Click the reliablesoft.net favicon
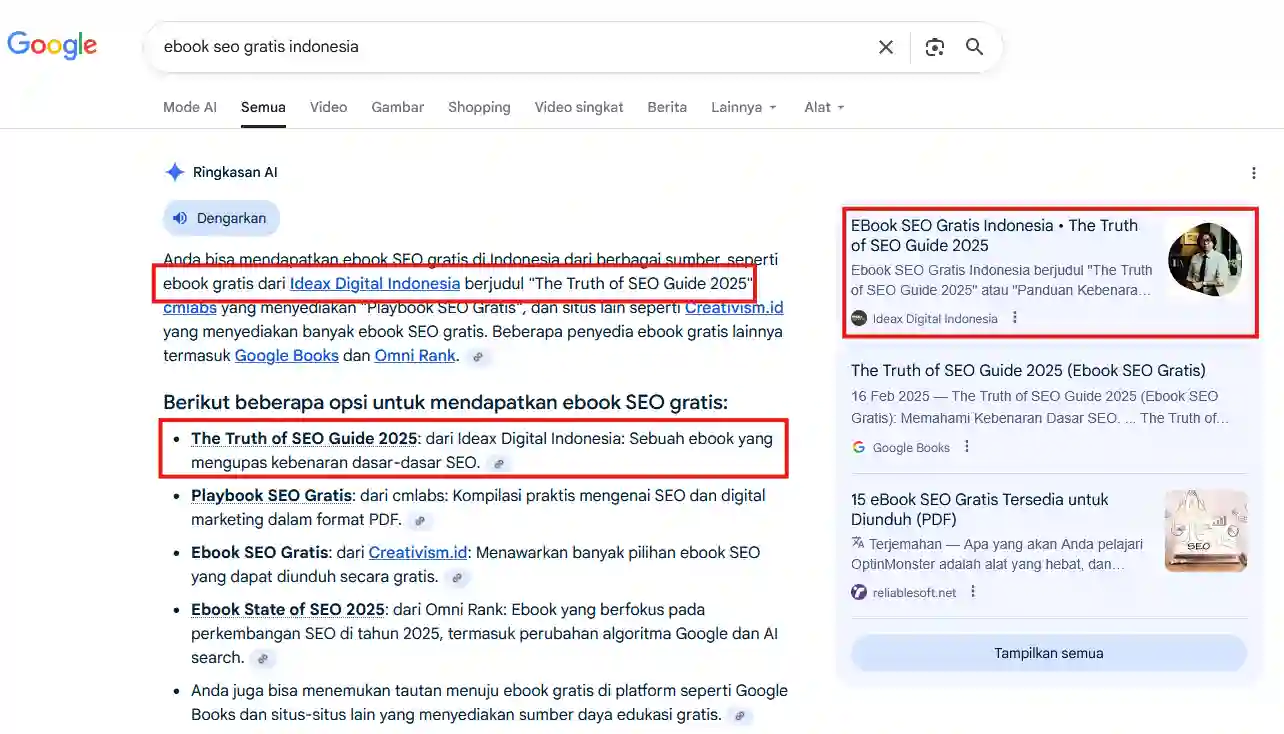 pyautogui.click(x=859, y=592)
